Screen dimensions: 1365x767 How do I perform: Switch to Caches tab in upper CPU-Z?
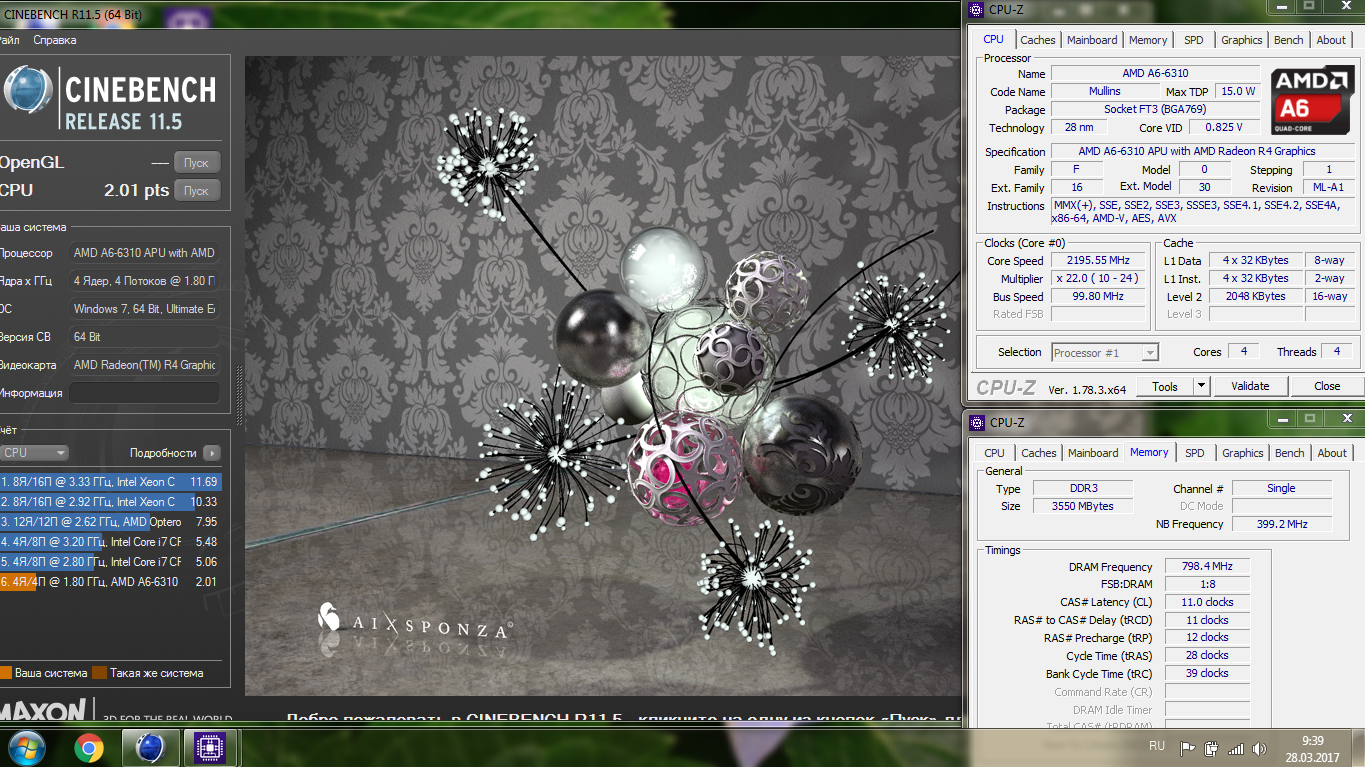[1037, 40]
